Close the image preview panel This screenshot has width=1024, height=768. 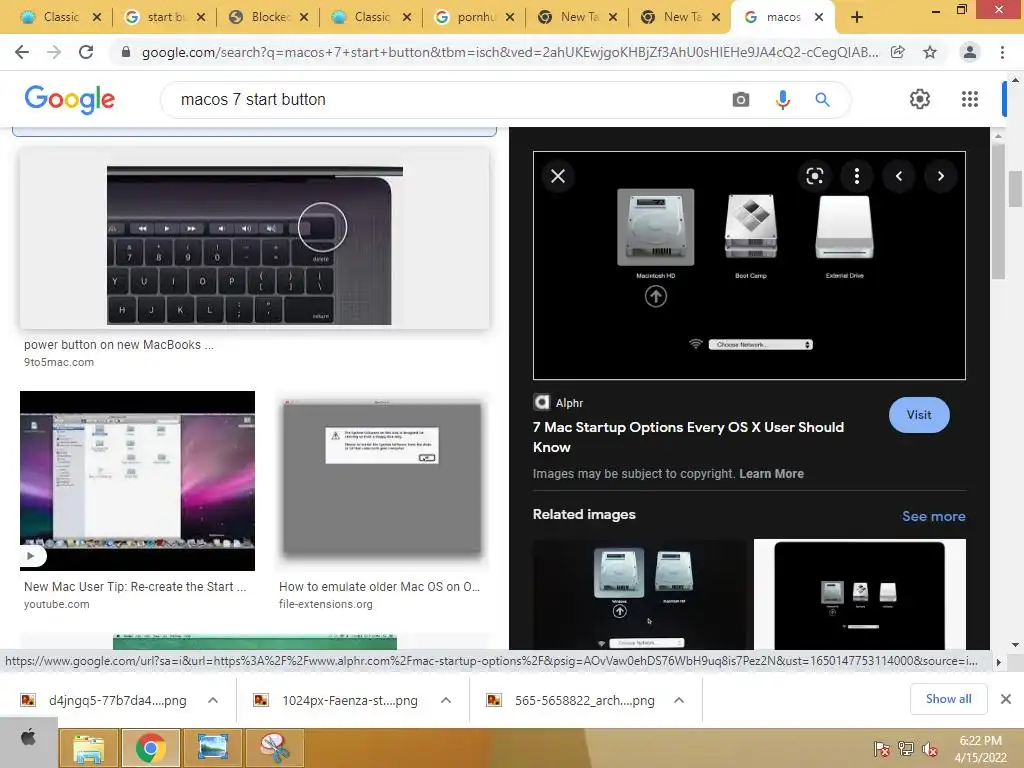(558, 176)
